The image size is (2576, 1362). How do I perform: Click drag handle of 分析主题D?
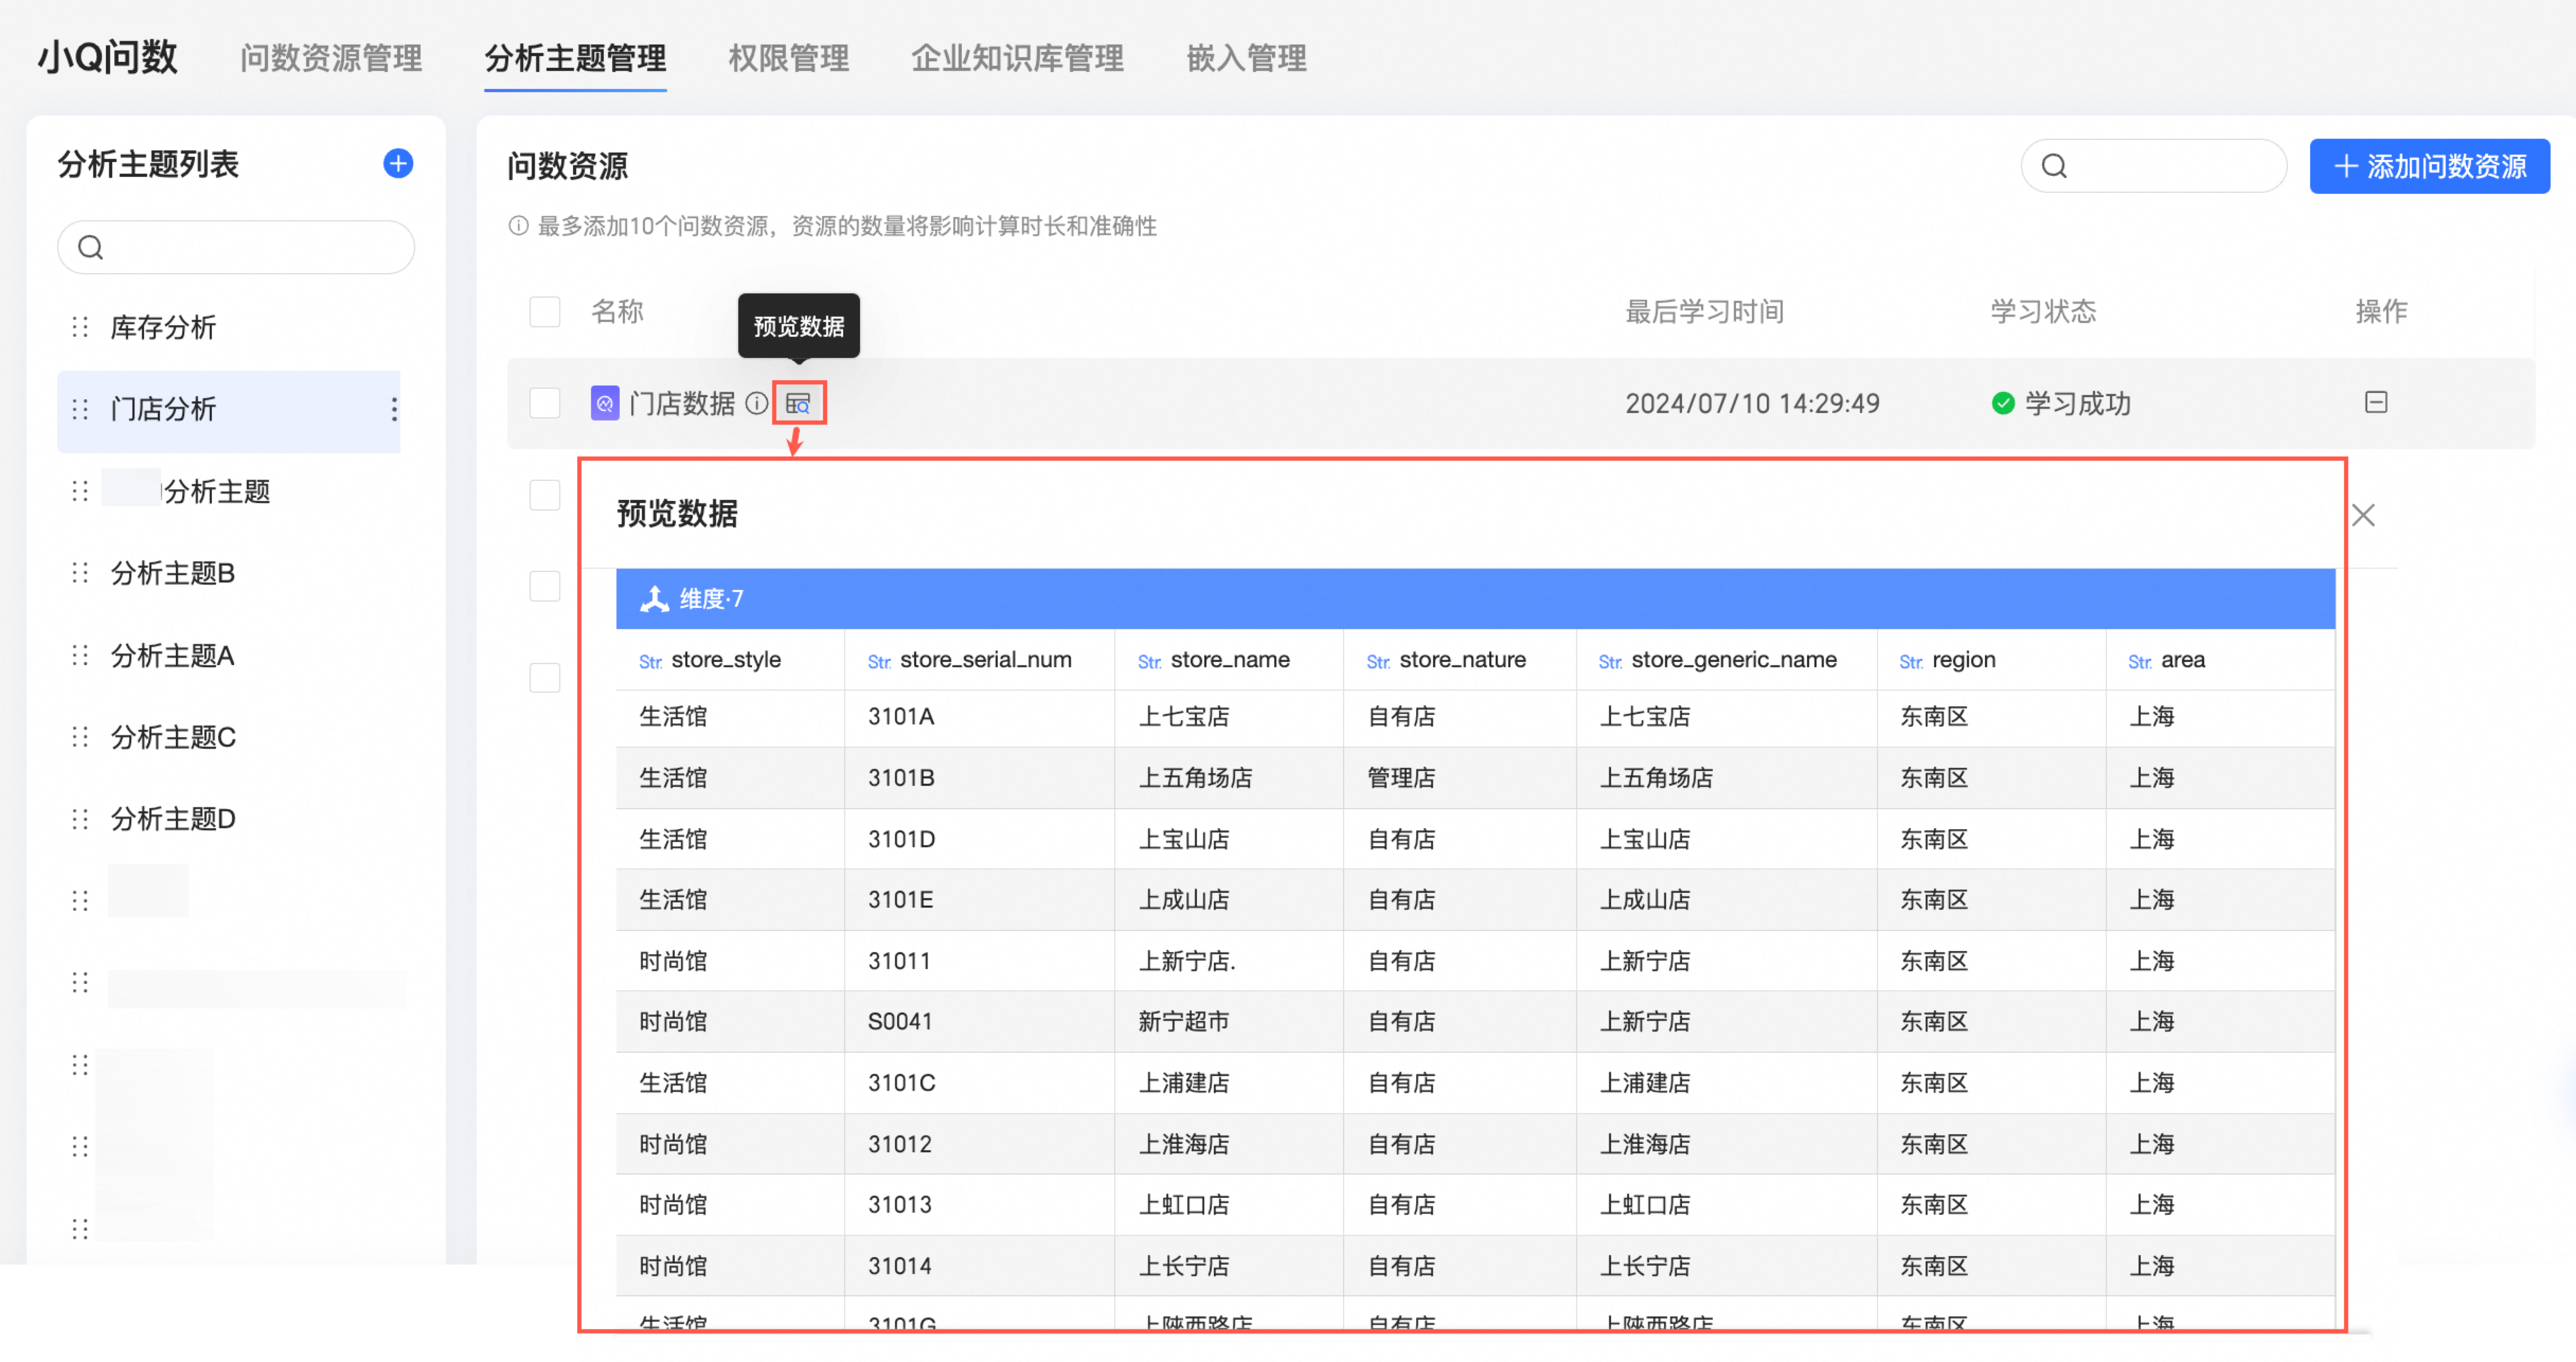(80, 819)
